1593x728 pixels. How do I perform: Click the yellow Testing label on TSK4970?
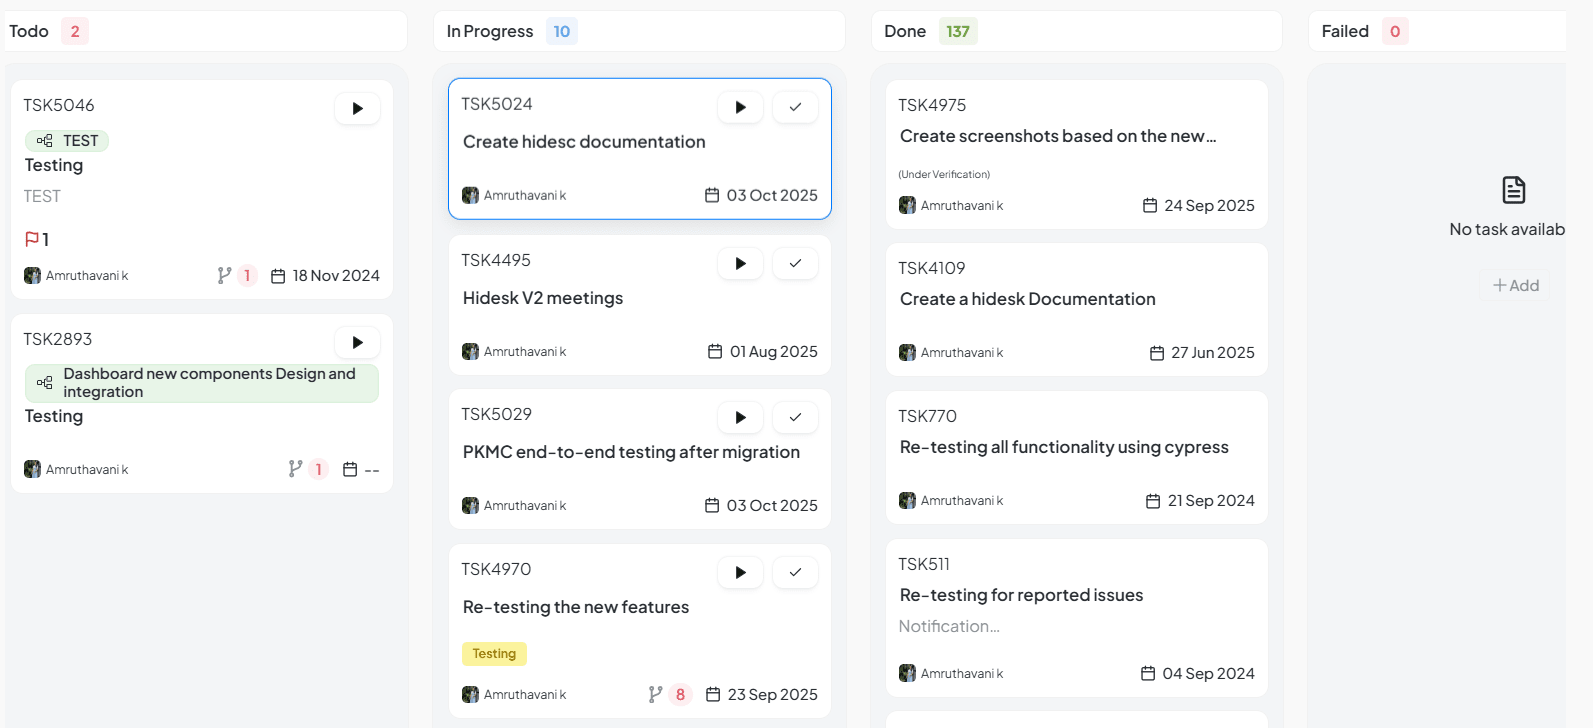[494, 654]
